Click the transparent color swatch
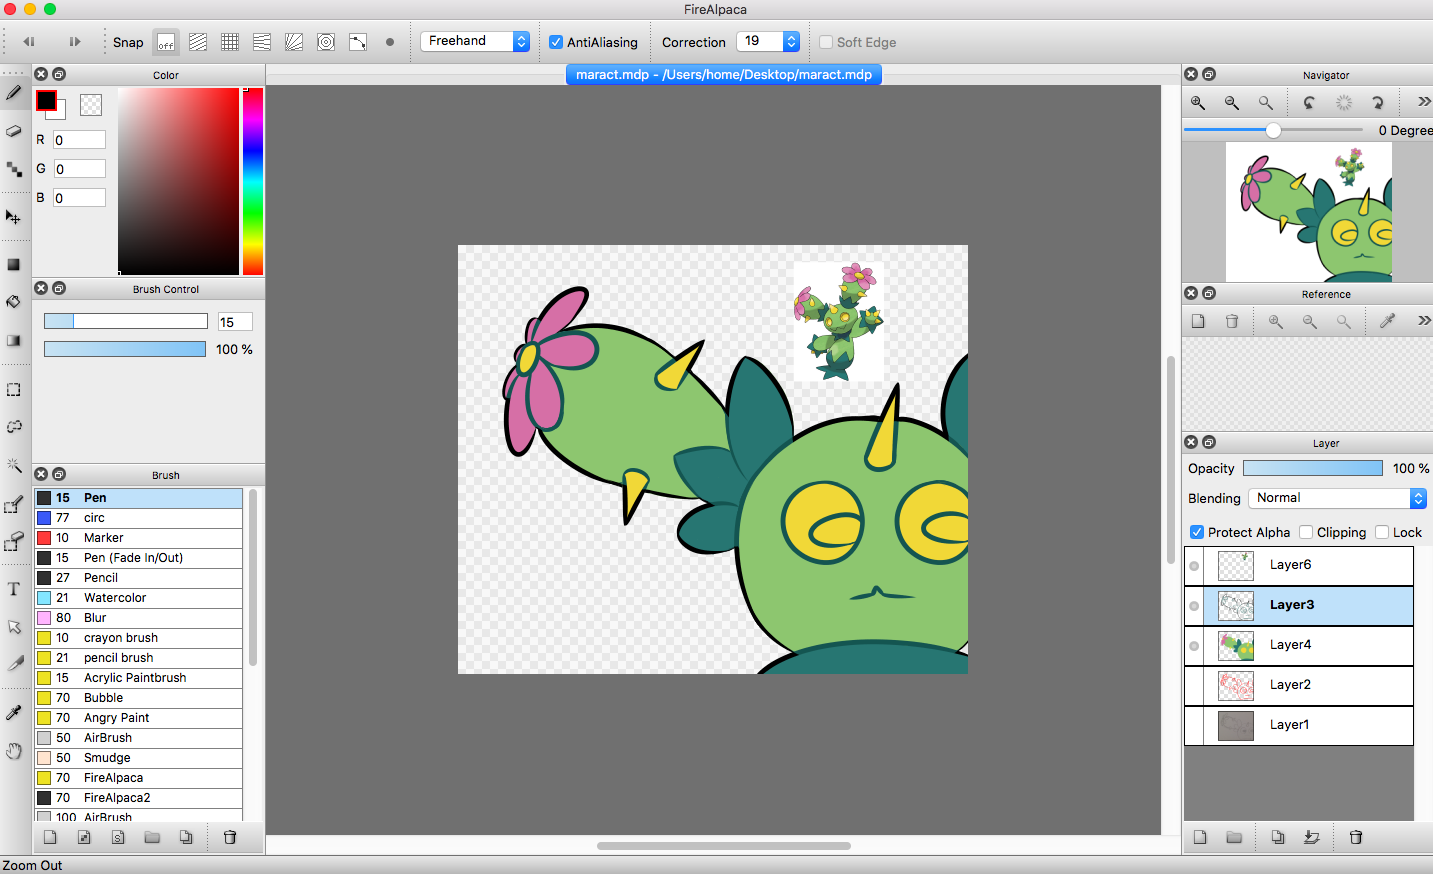The width and height of the screenshot is (1433, 874). coord(91,105)
